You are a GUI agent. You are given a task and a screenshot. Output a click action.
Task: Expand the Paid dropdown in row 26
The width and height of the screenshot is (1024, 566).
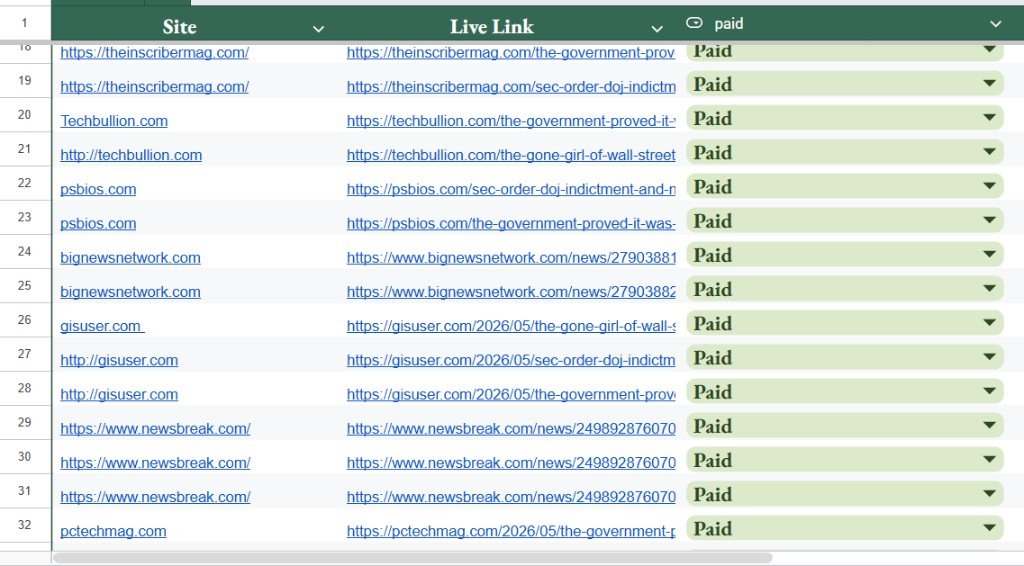tap(989, 322)
